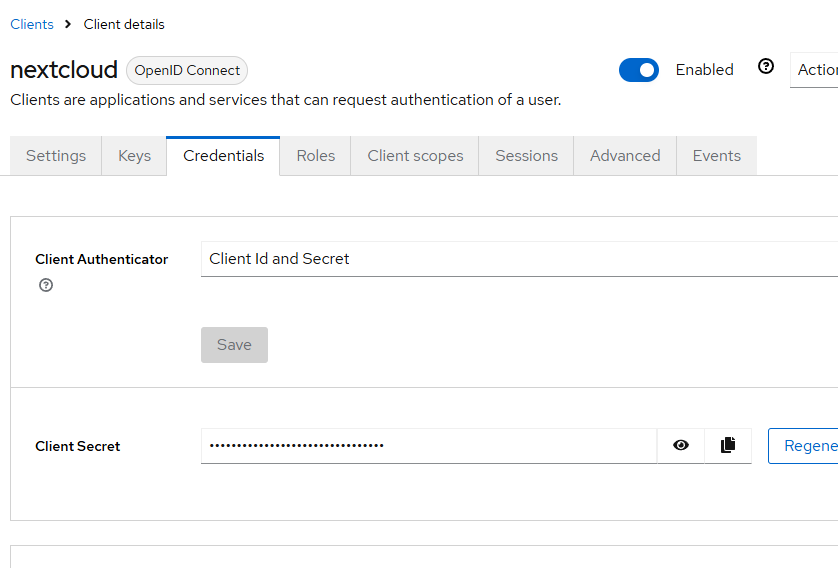Switch to the Events tab
The width and height of the screenshot is (838, 568).
point(717,156)
